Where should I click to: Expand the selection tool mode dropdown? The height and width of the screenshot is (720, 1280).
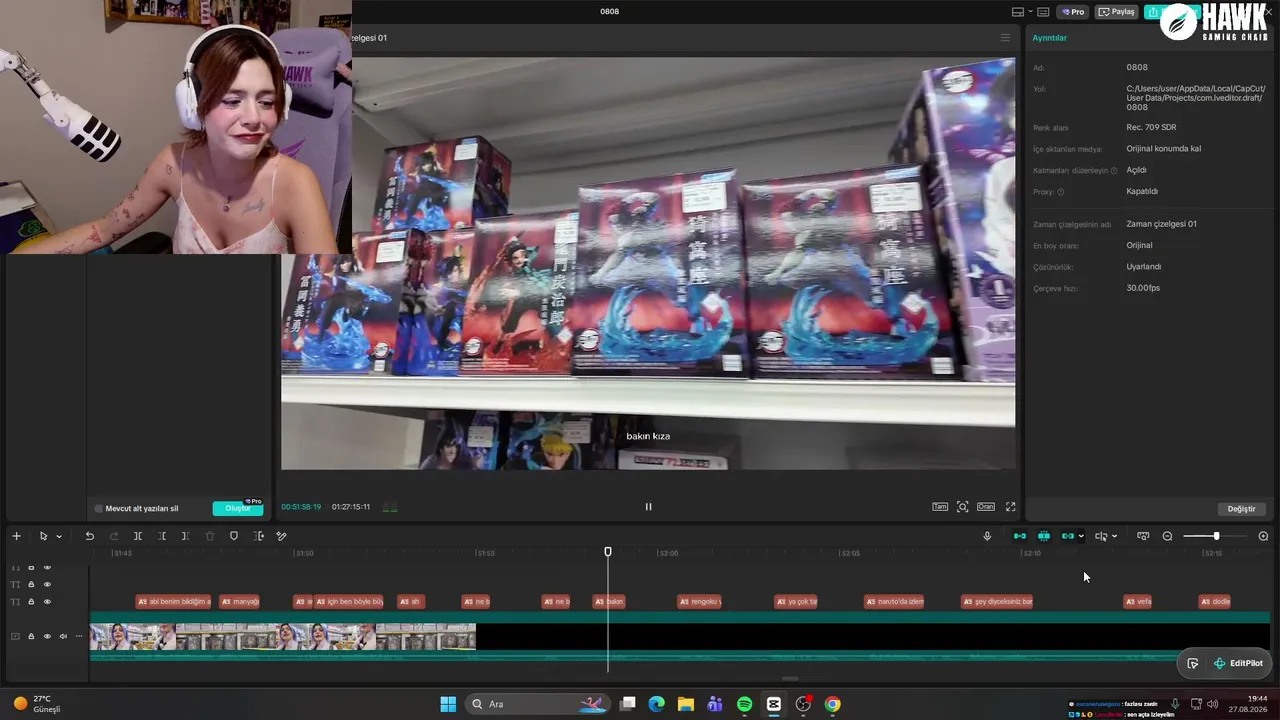[x=59, y=536]
